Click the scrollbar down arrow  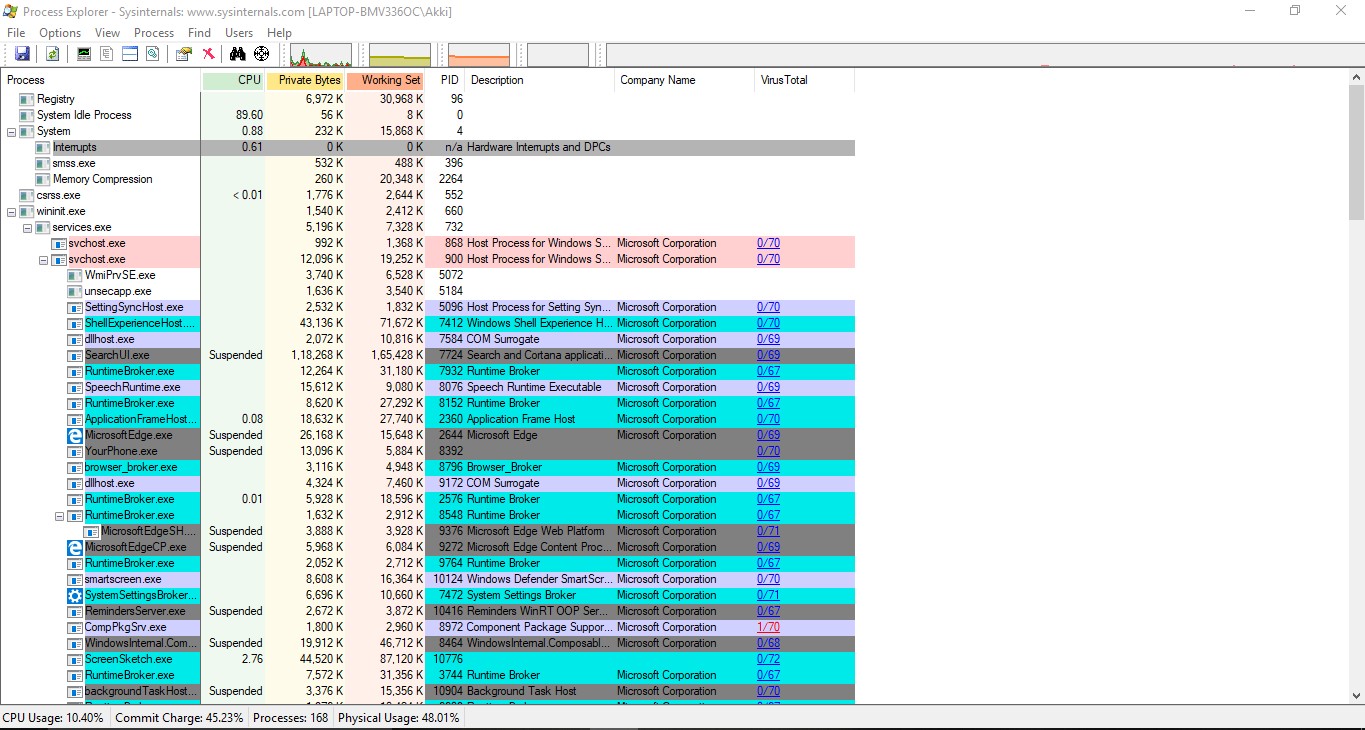point(1356,695)
